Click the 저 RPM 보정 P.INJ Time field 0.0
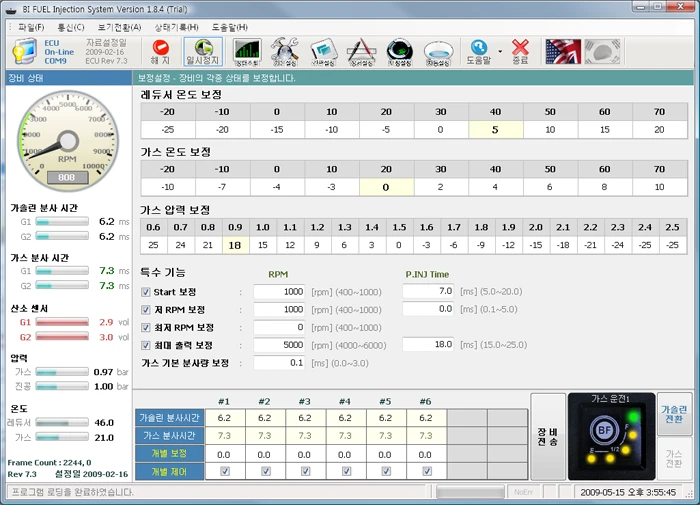The height and width of the screenshot is (505, 700). (x=428, y=309)
